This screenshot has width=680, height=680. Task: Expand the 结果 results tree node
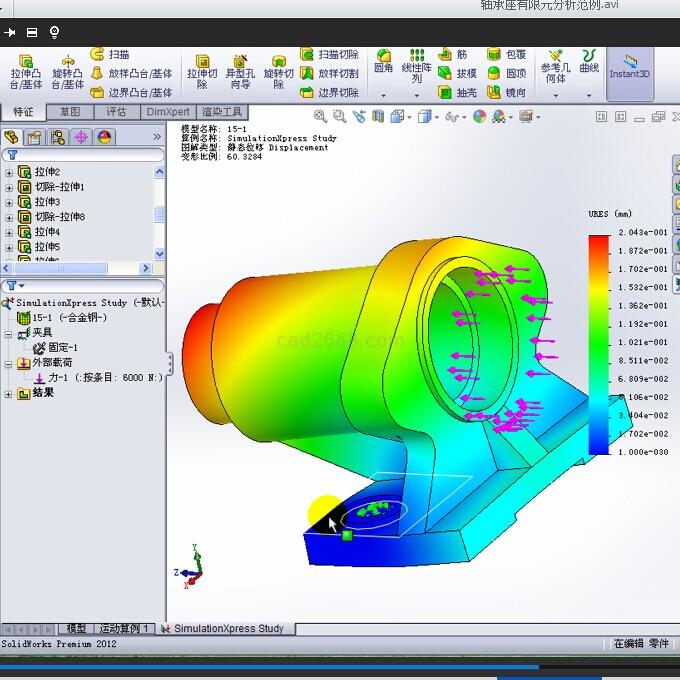[9, 394]
